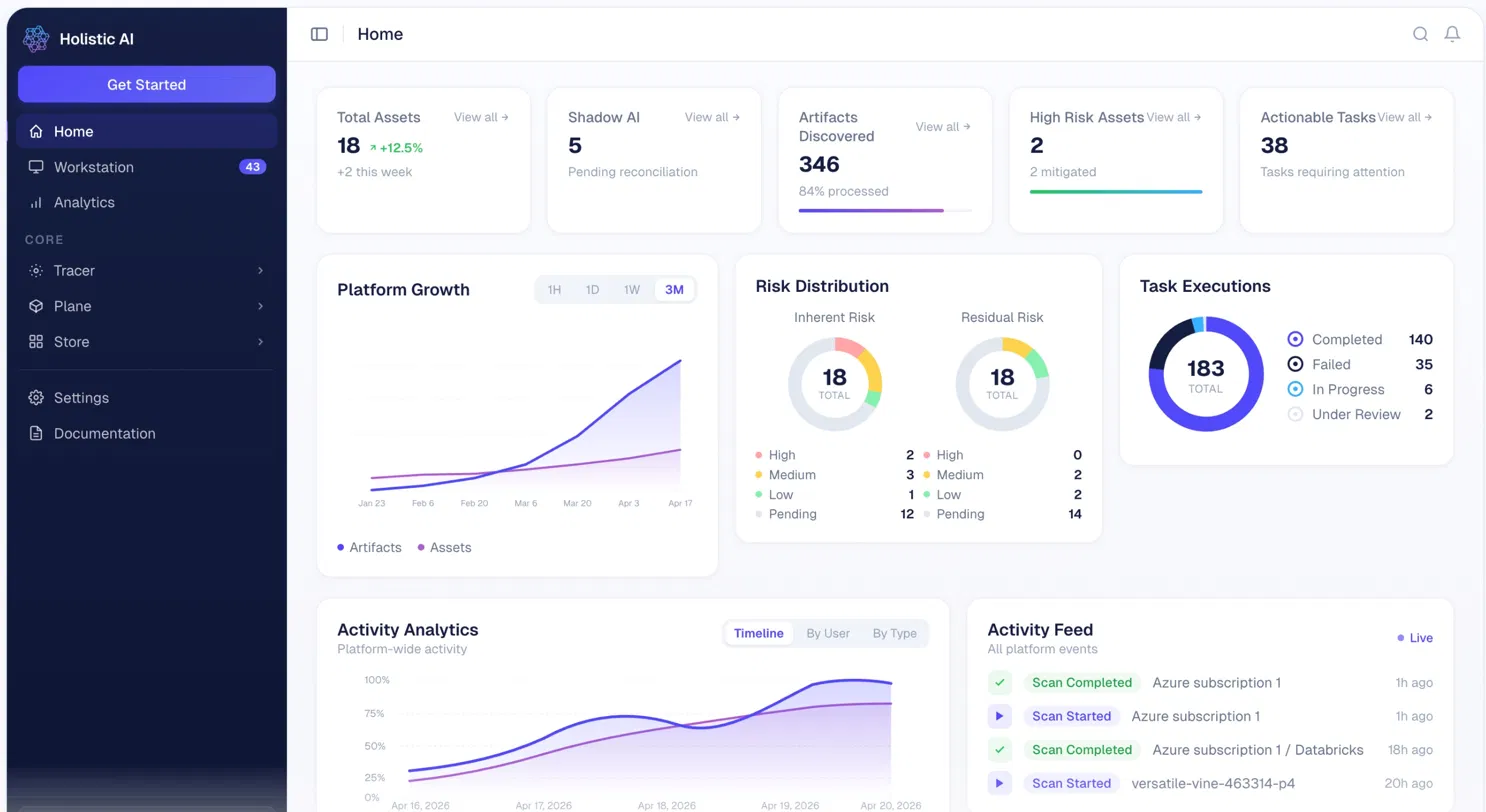Click play icon for Azure subscription 1 scan started

click(1000, 716)
